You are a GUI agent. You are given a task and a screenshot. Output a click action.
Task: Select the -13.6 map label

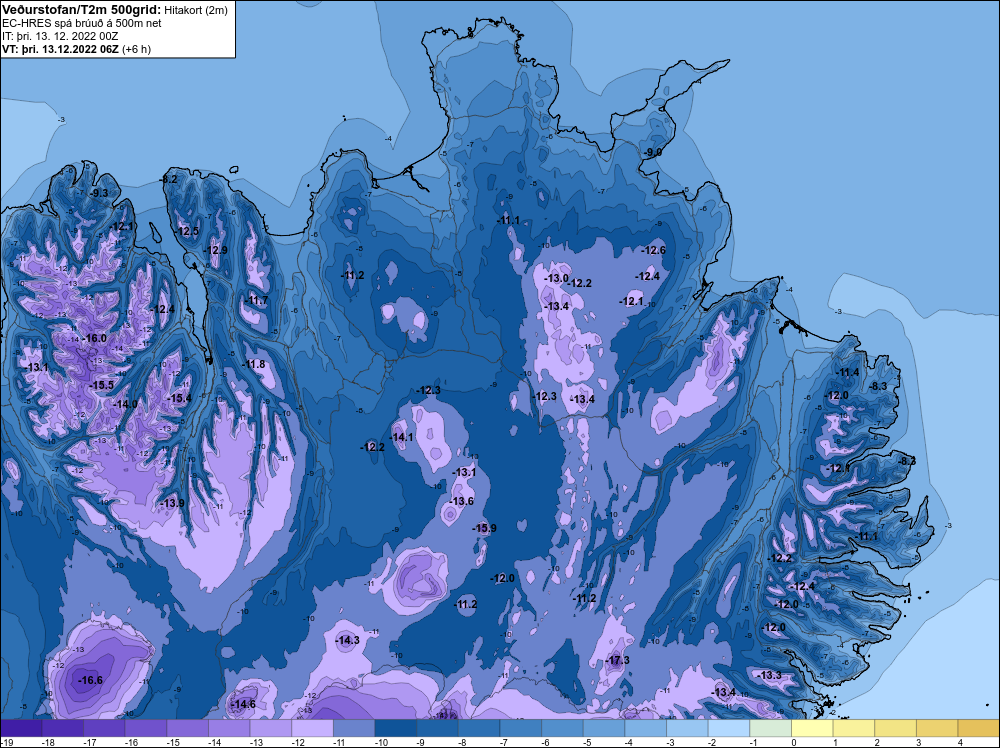pyautogui.click(x=462, y=501)
